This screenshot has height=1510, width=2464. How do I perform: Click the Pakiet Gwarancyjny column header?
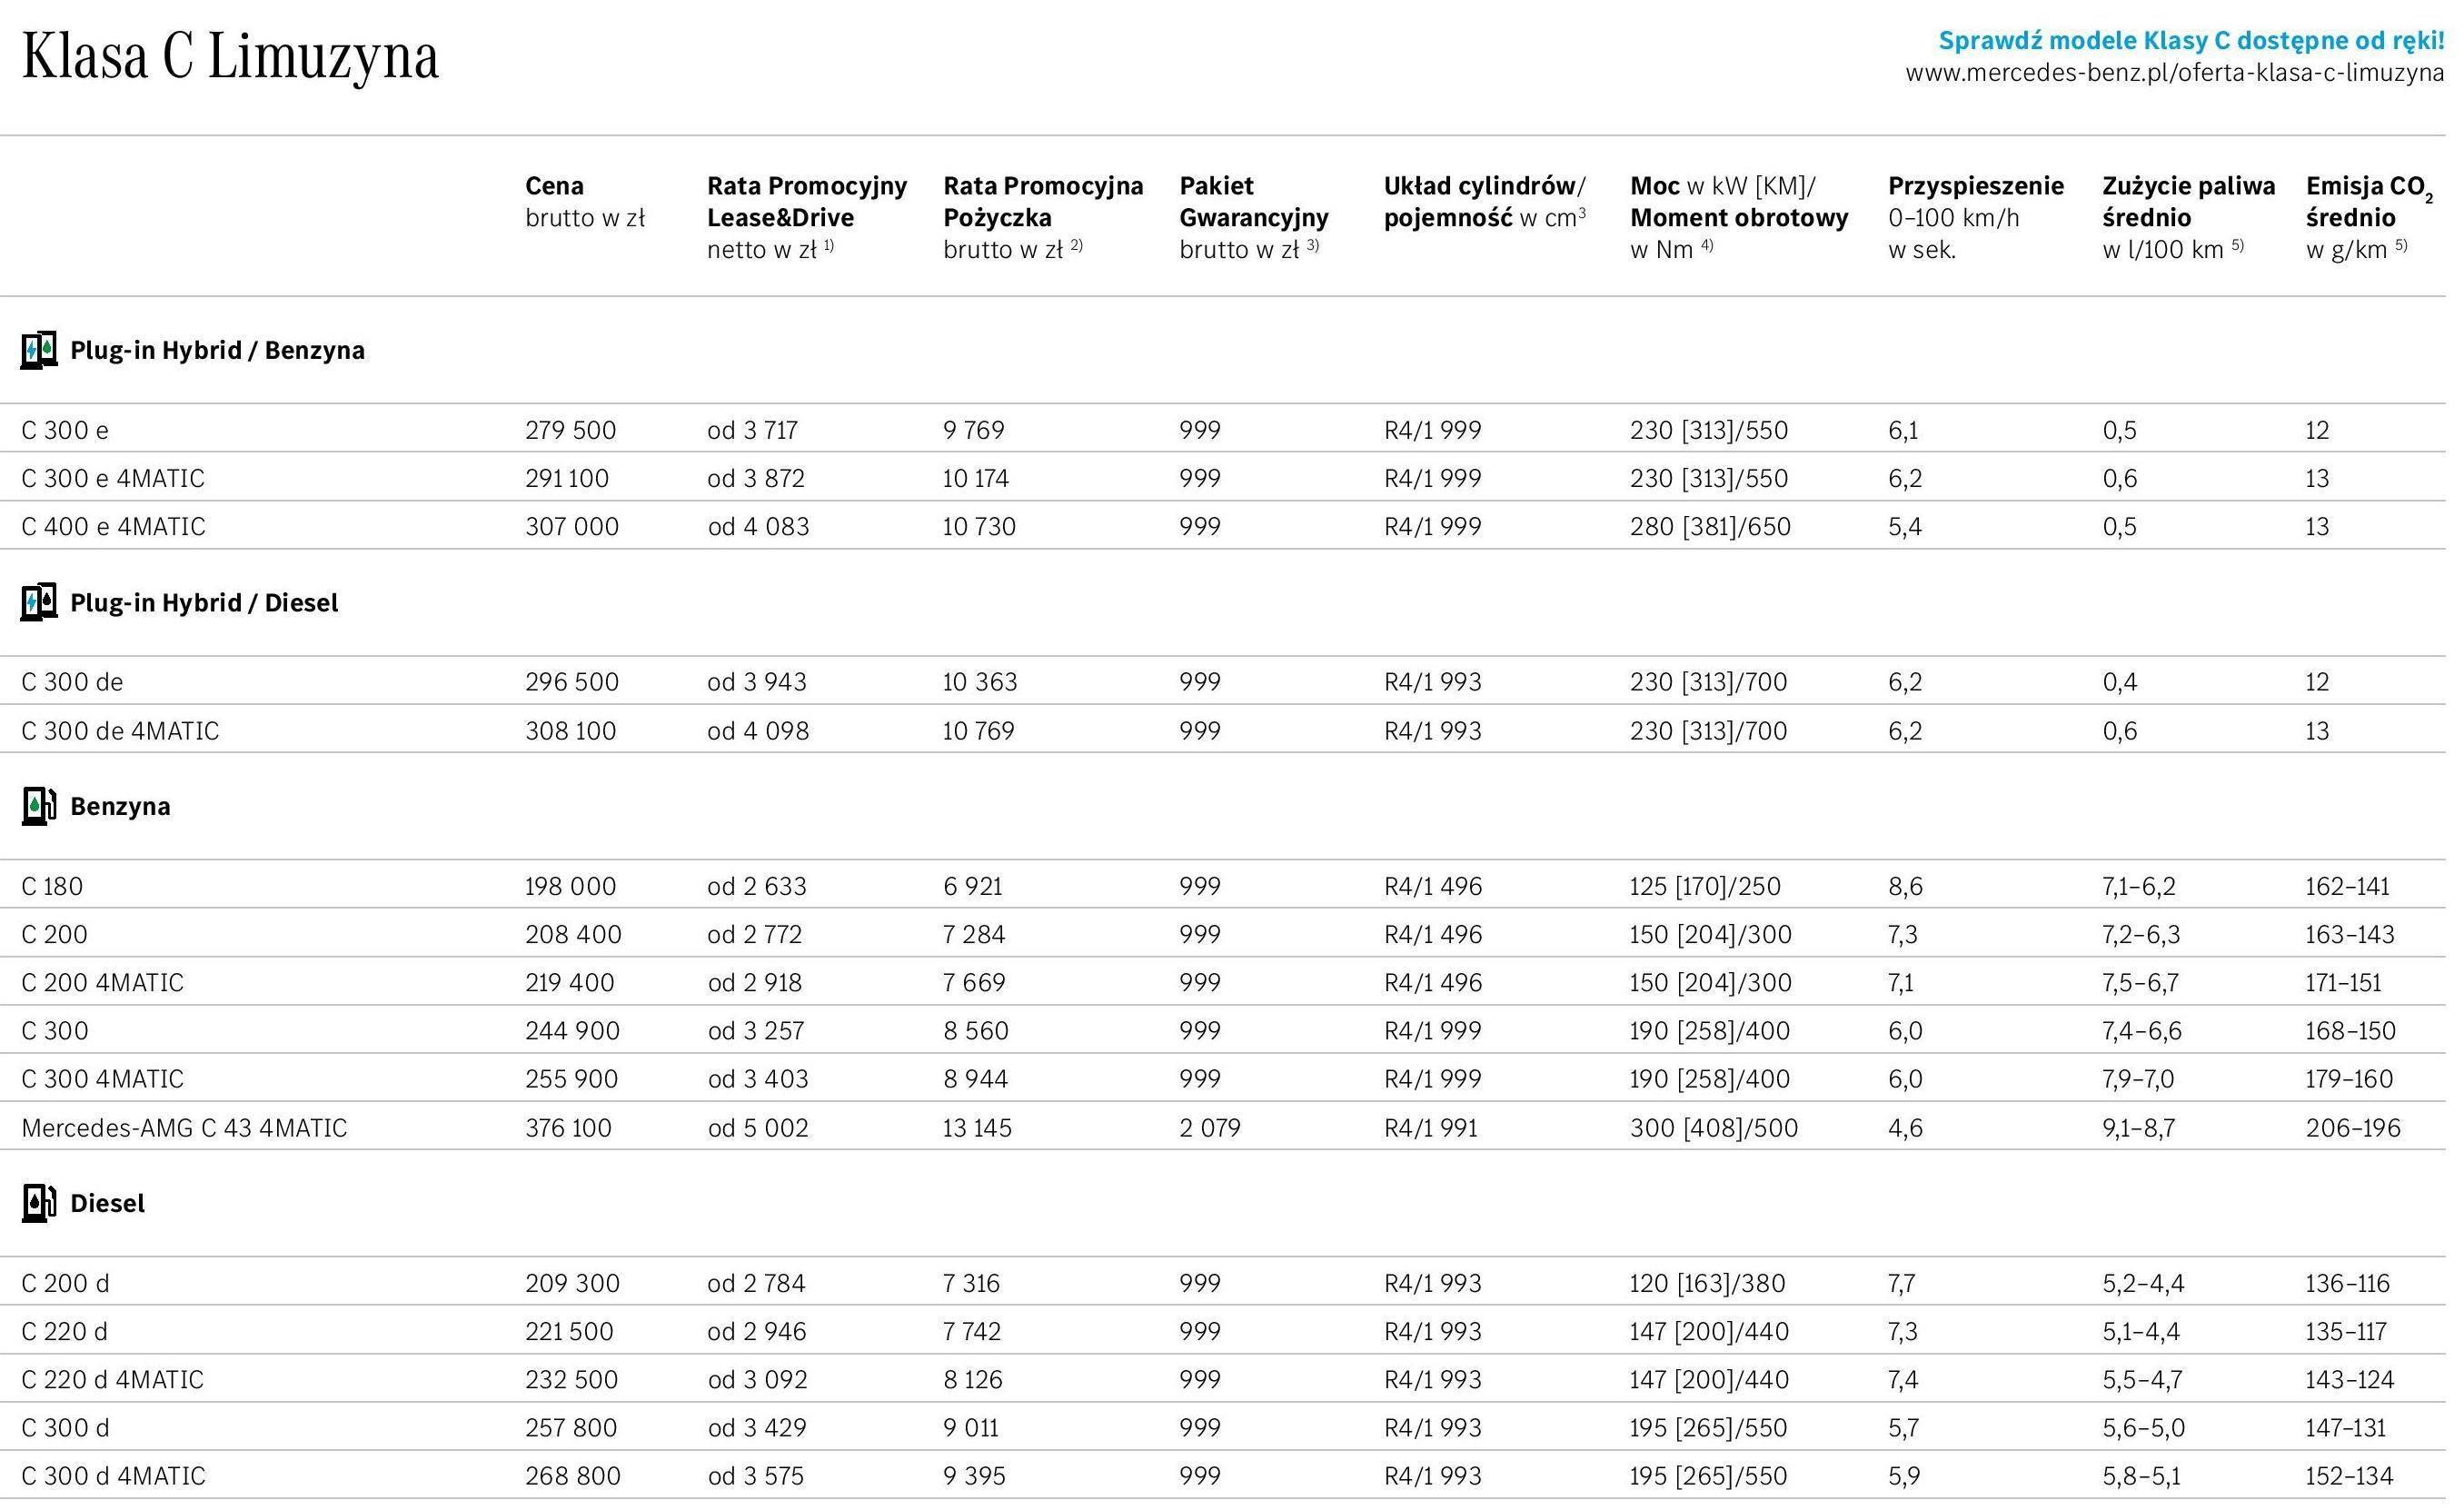[1253, 217]
